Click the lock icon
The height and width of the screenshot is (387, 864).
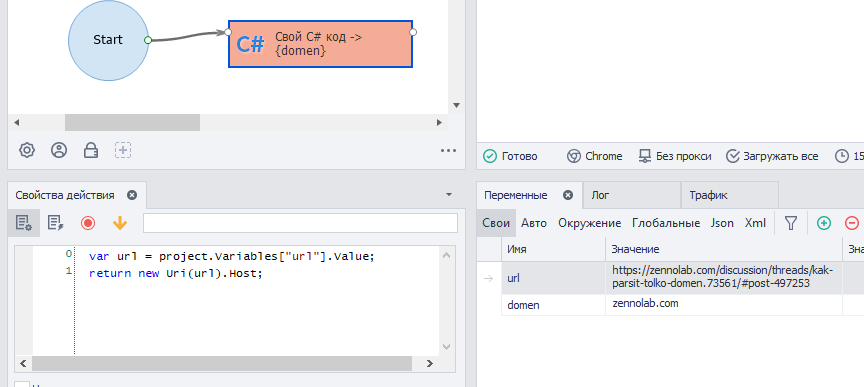tap(91, 150)
